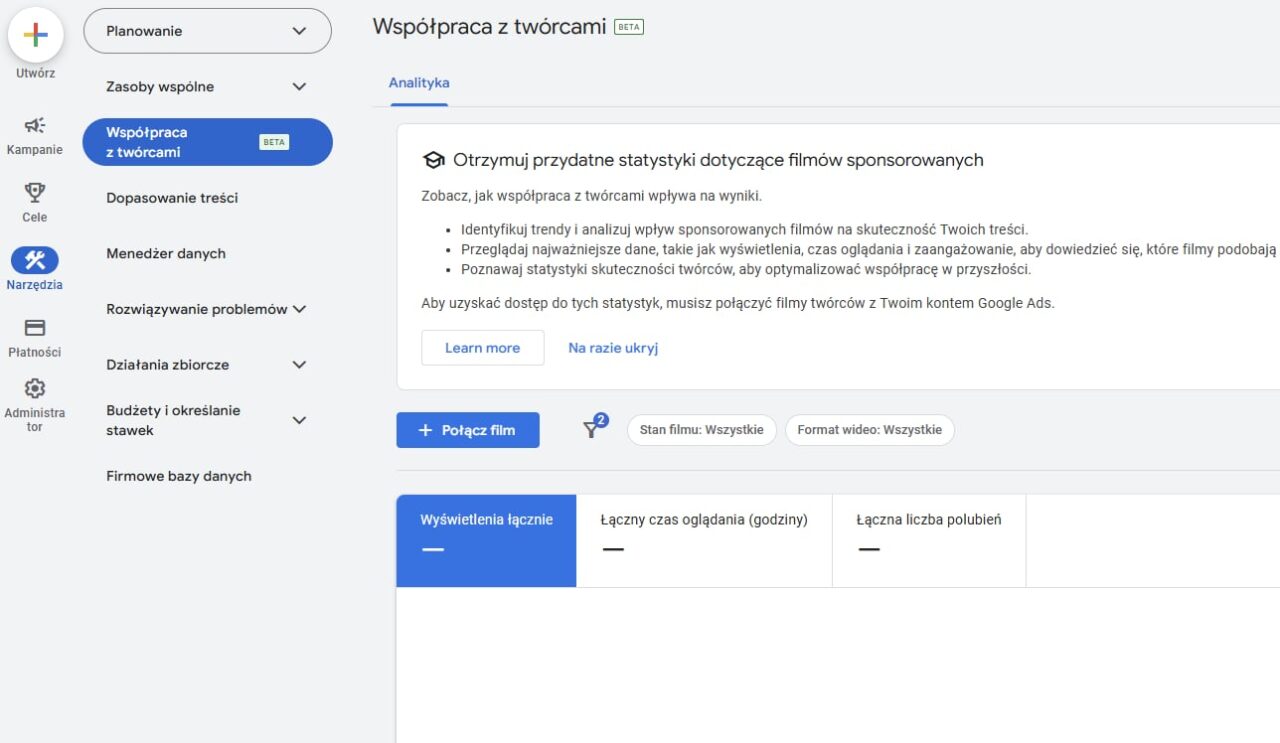1280x743 pixels.
Task: Click the Learn more button
Action: (x=482, y=348)
